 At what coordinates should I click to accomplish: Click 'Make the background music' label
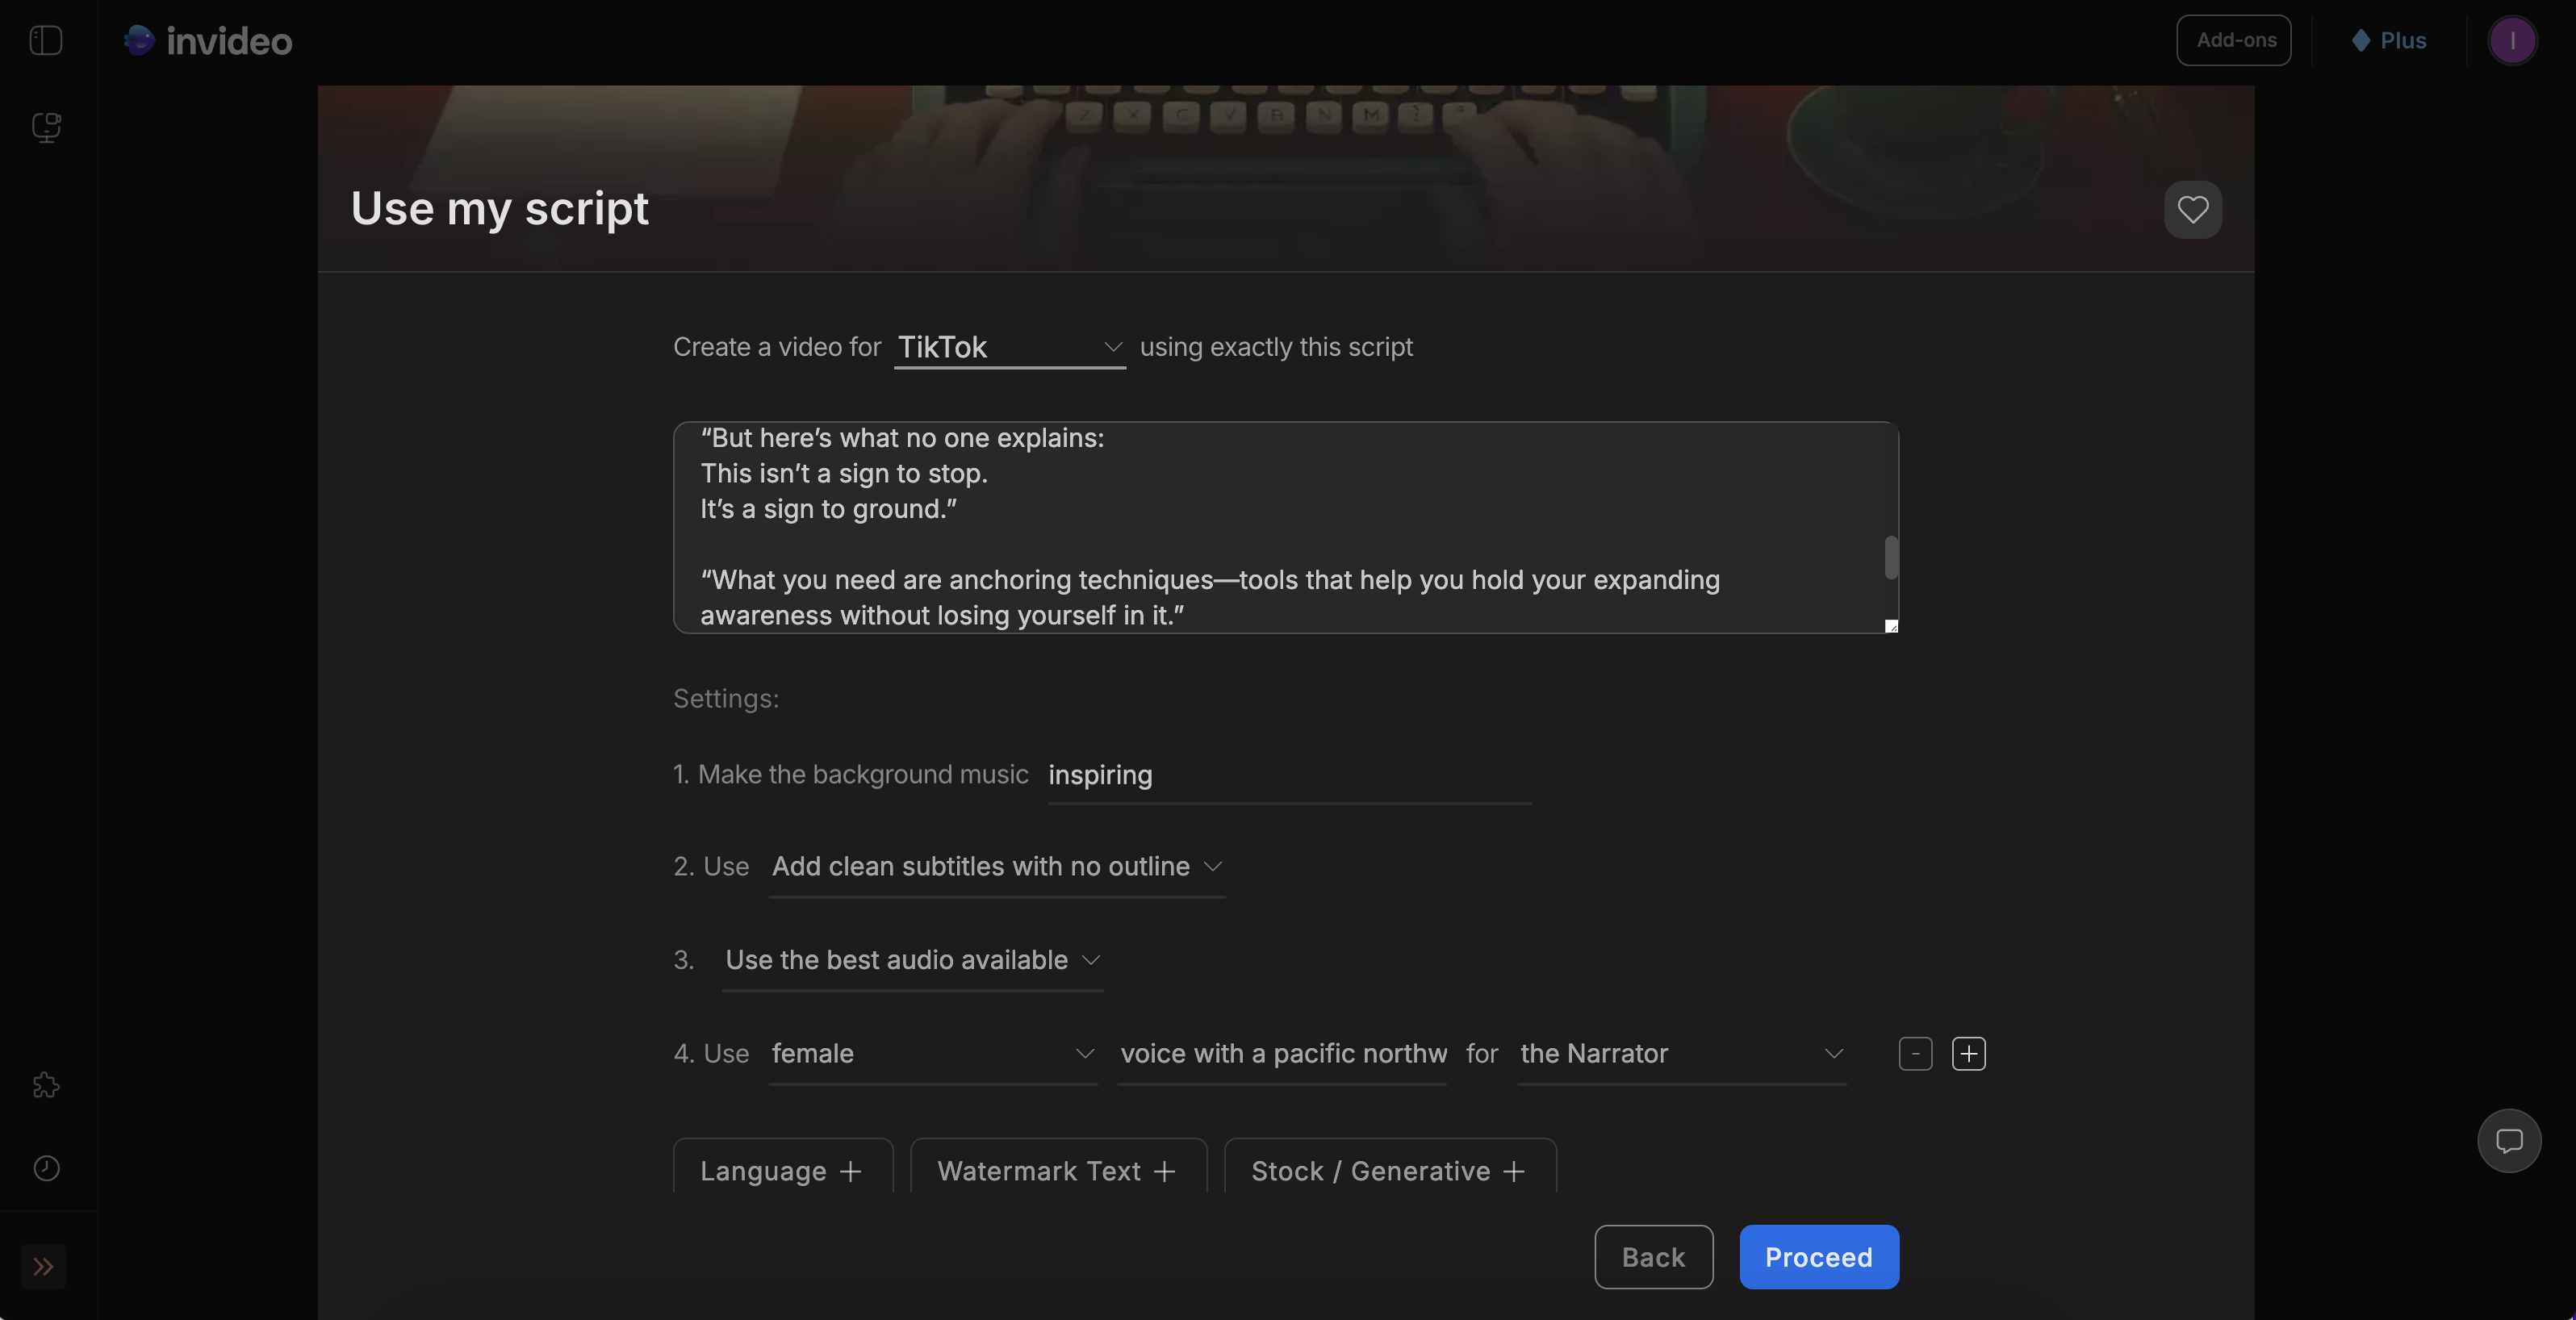(863, 775)
